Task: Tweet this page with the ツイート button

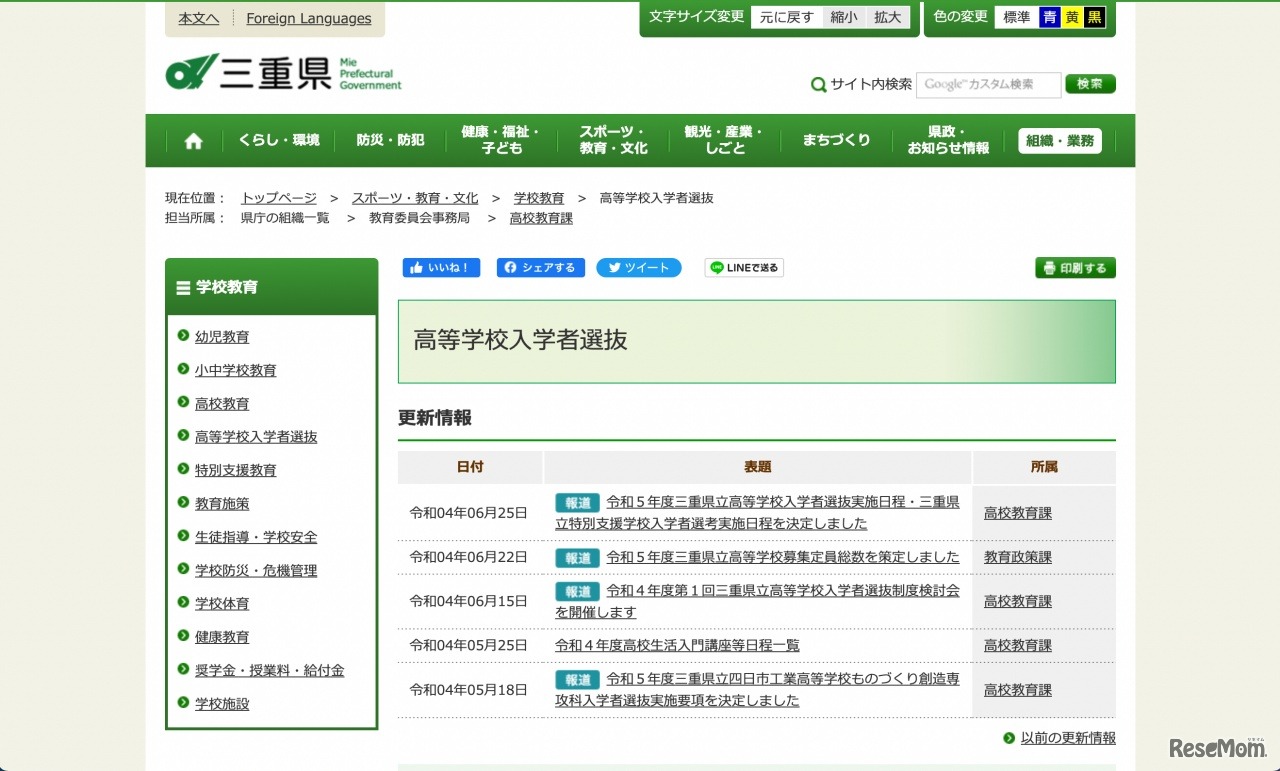Action: click(638, 268)
